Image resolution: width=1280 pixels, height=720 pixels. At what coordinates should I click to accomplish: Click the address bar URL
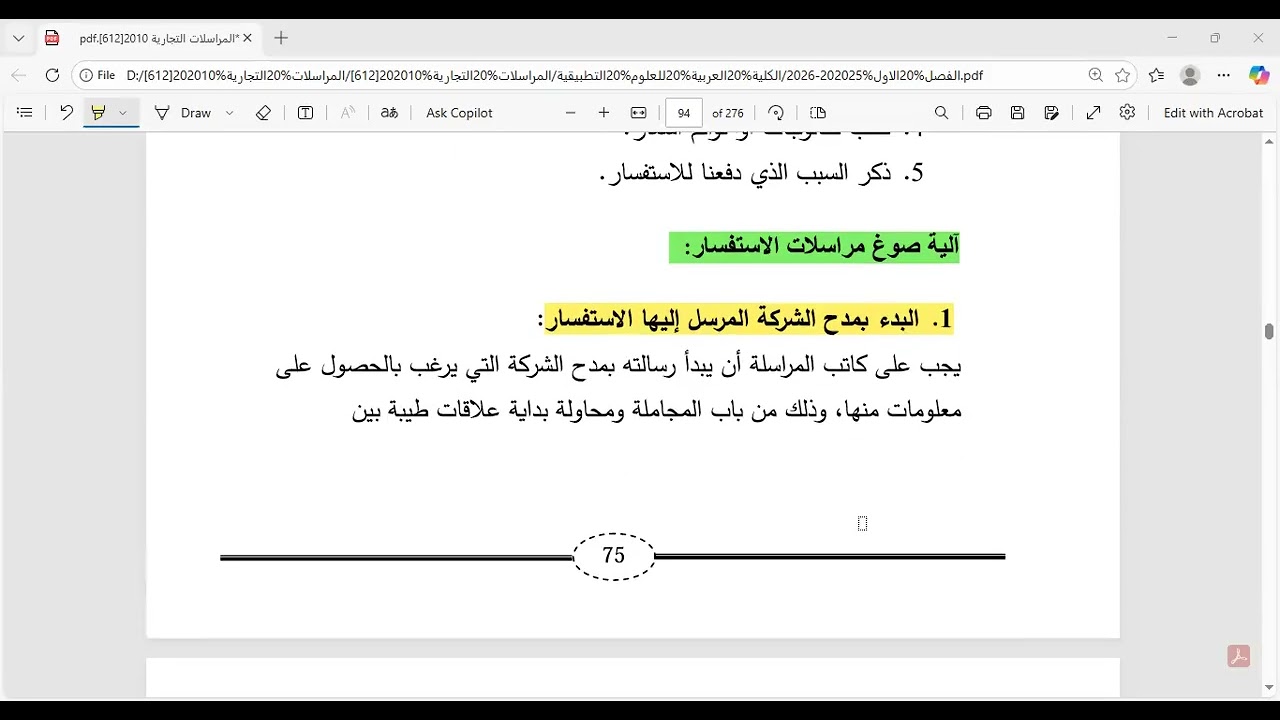[554, 75]
